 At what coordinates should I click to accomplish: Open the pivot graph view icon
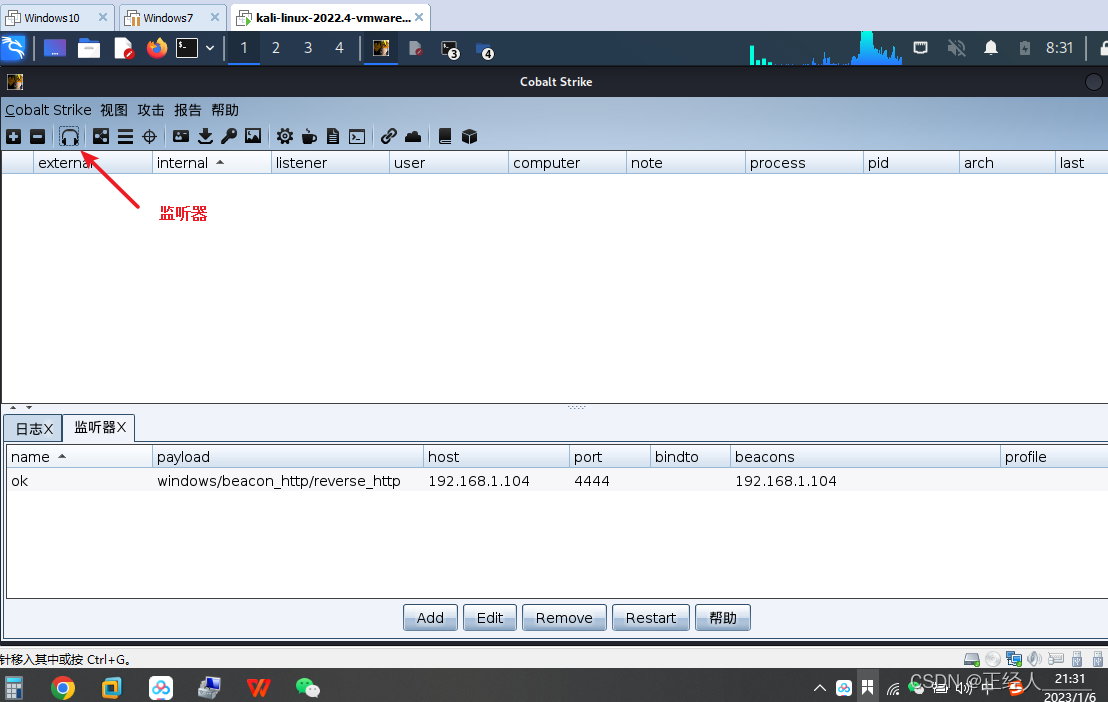click(101, 136)
